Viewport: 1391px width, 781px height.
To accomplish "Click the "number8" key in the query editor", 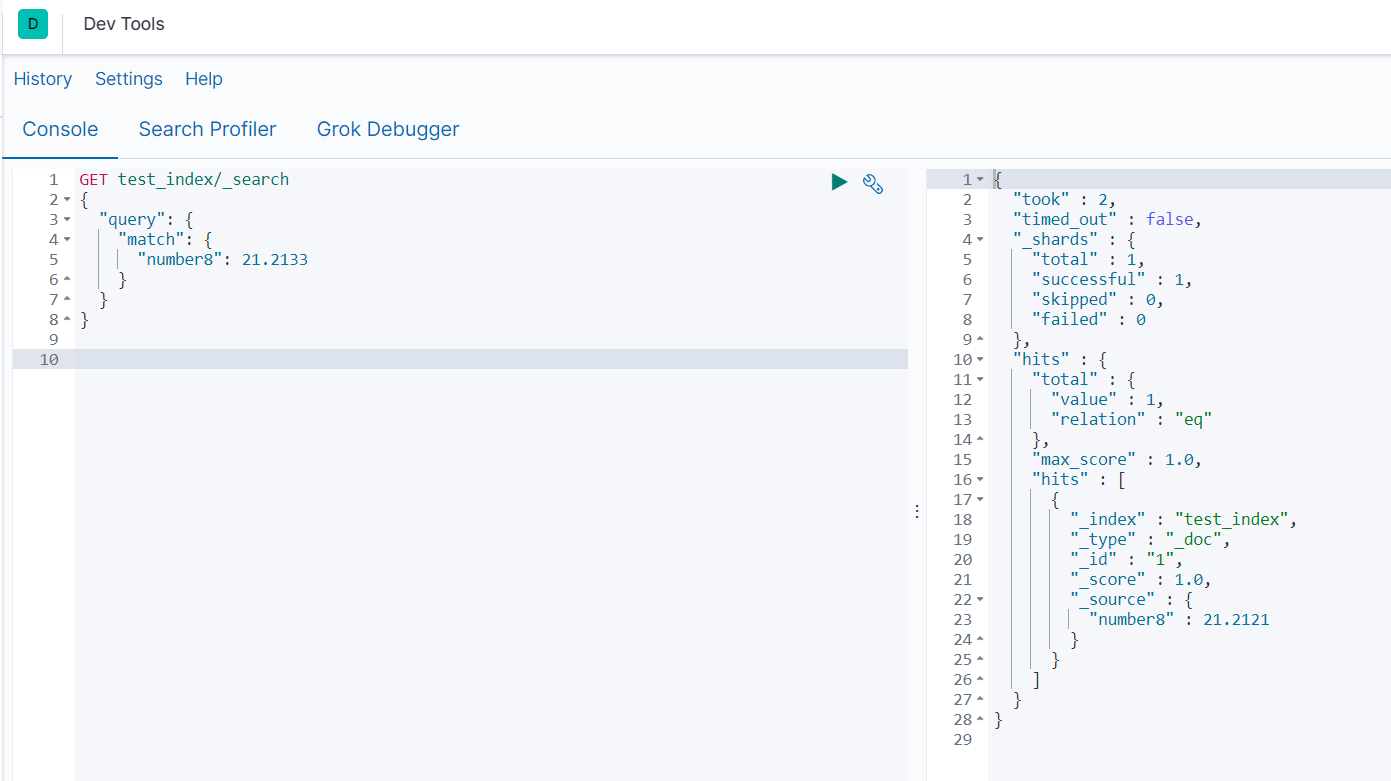I will [185, 260].
